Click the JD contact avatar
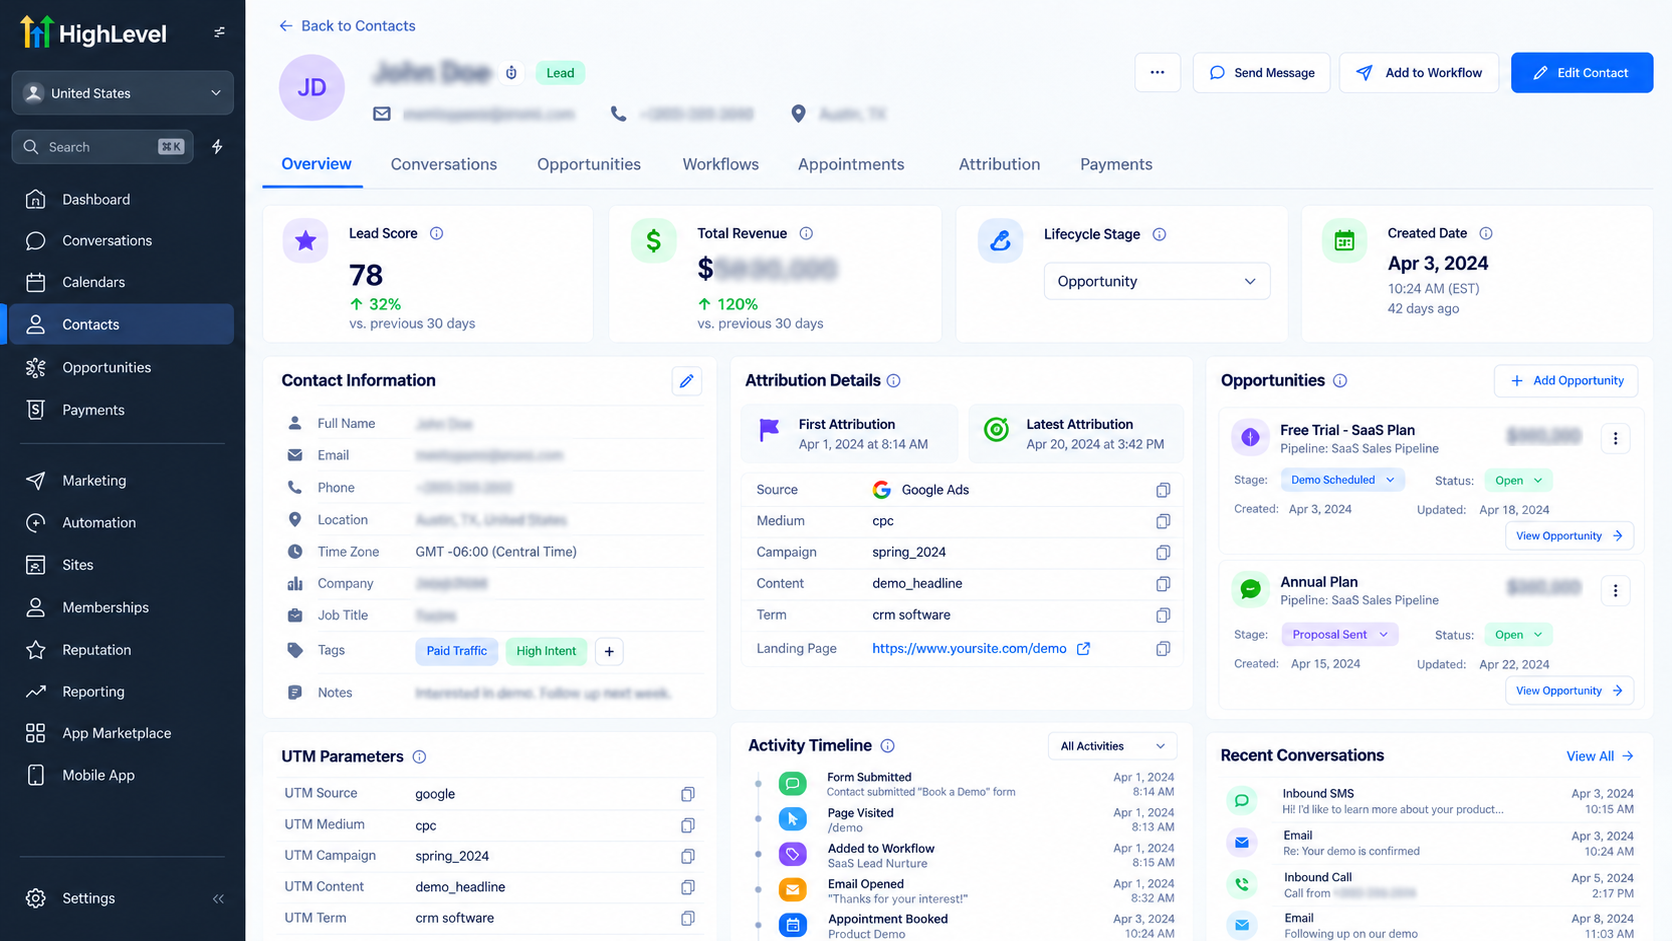The image size is (1672, 941). (x=312, y=87)
